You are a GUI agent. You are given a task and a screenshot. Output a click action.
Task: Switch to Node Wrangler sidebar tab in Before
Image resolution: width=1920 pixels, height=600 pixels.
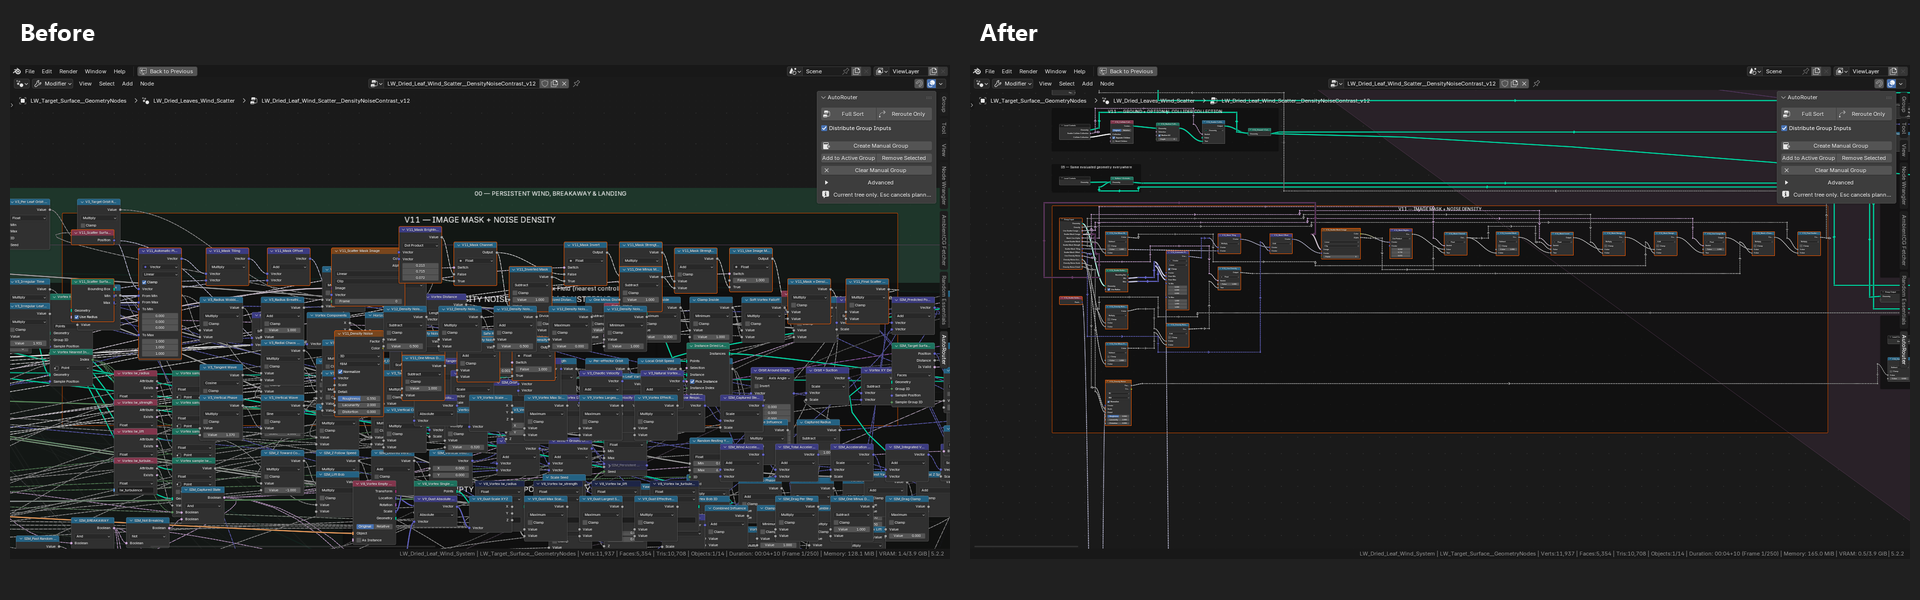pos(943,185)
